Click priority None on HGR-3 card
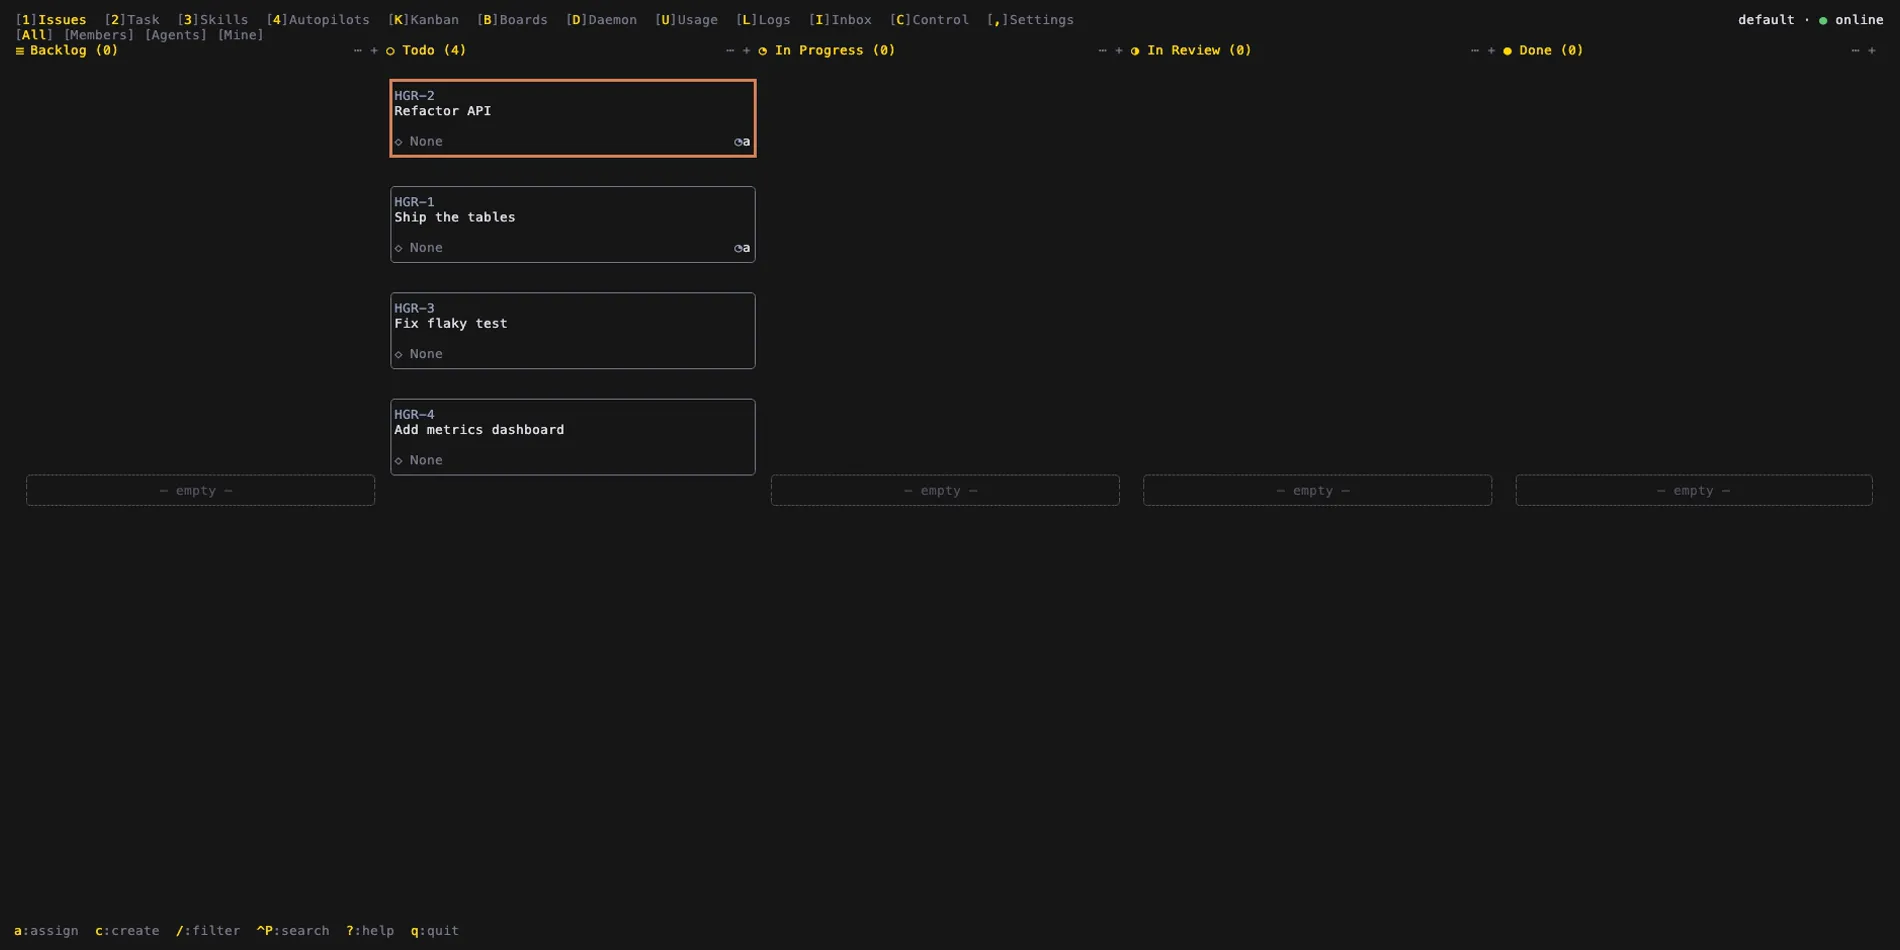This screenshot has width=1900, height=950. pyautogui.click(x=418, y=354)
